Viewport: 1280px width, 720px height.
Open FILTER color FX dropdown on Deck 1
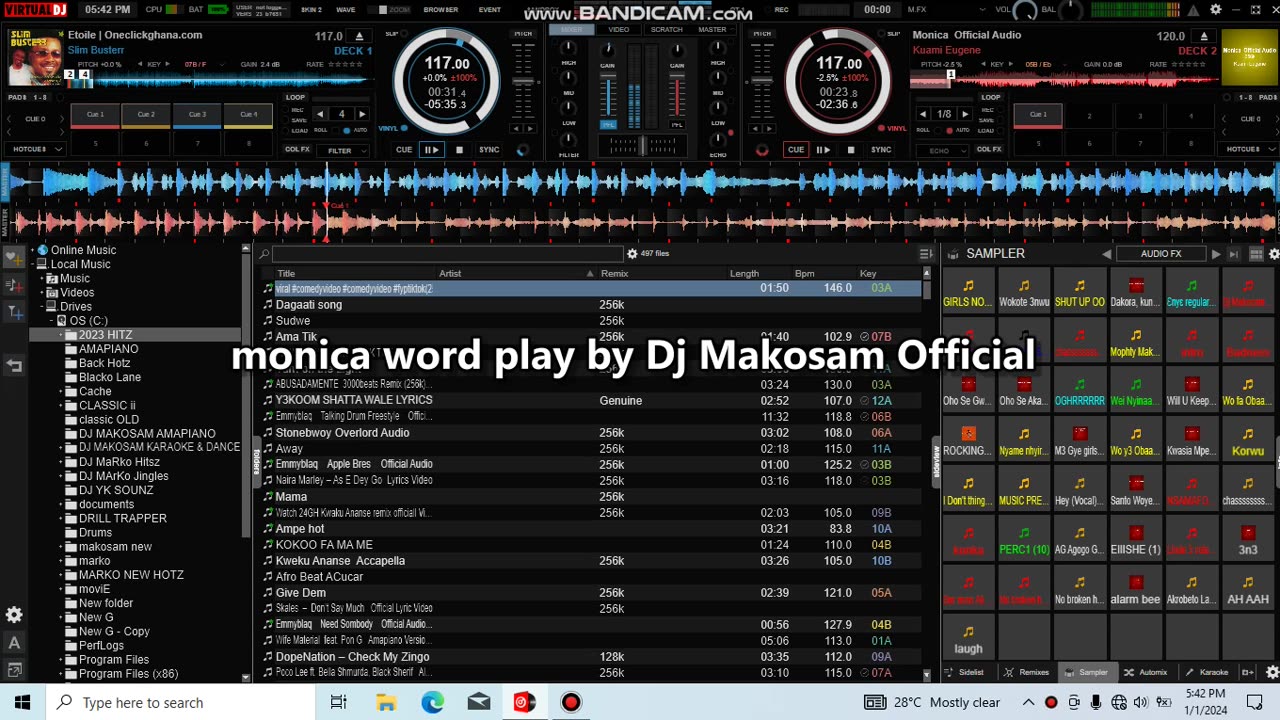344,151
